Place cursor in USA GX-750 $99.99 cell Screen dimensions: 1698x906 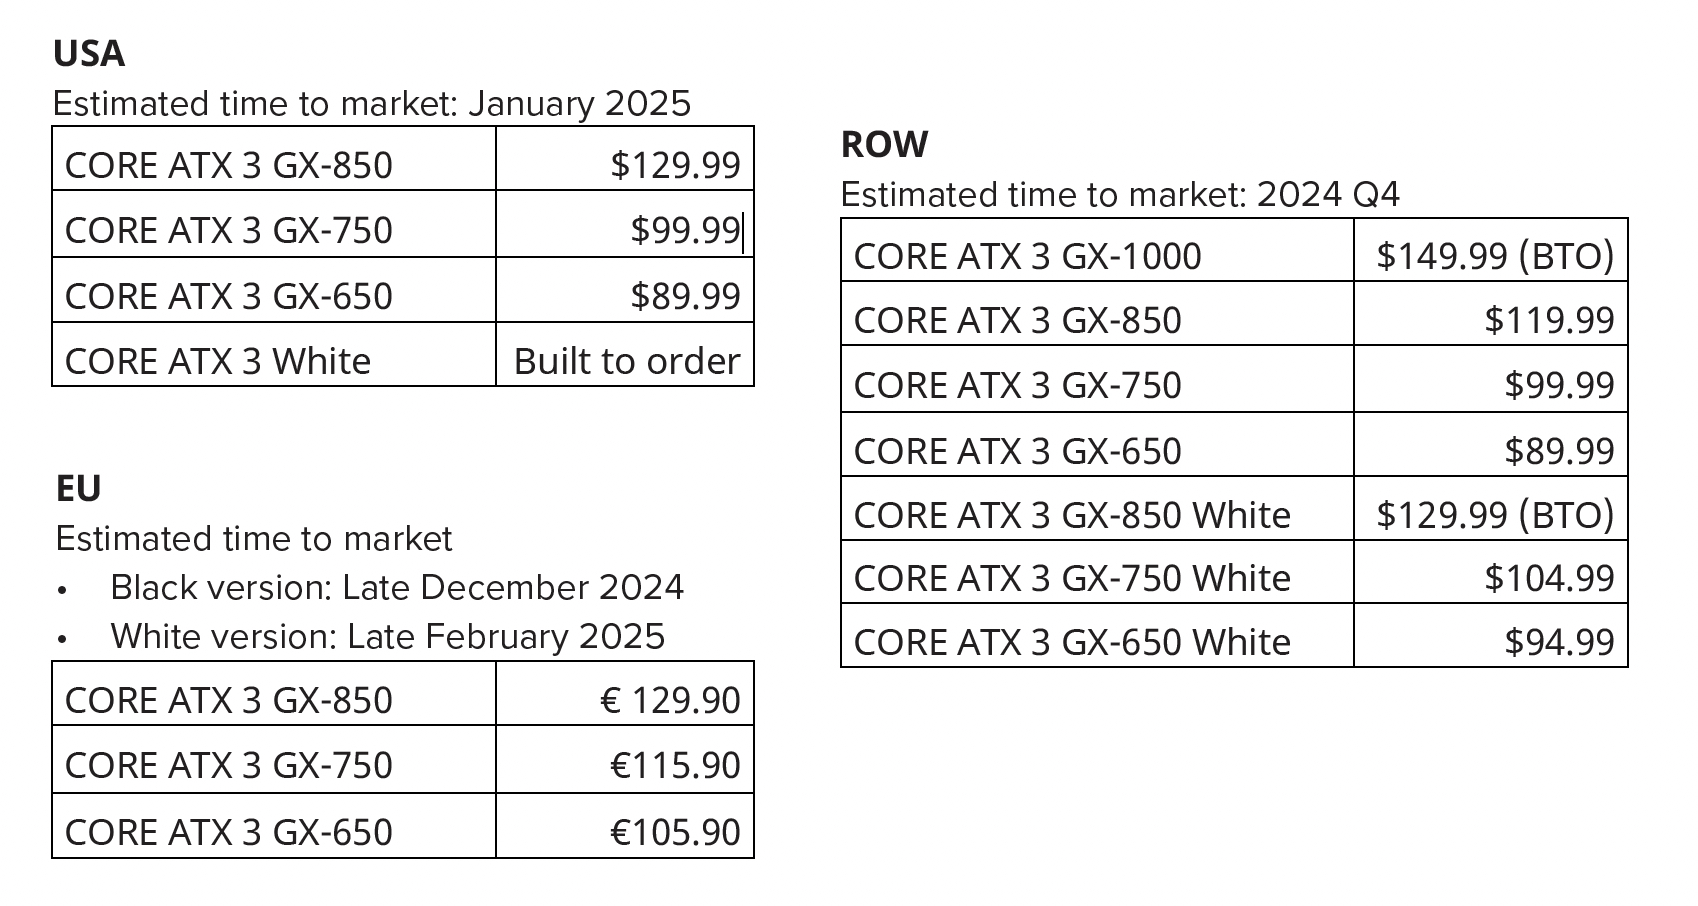[685, 231]
